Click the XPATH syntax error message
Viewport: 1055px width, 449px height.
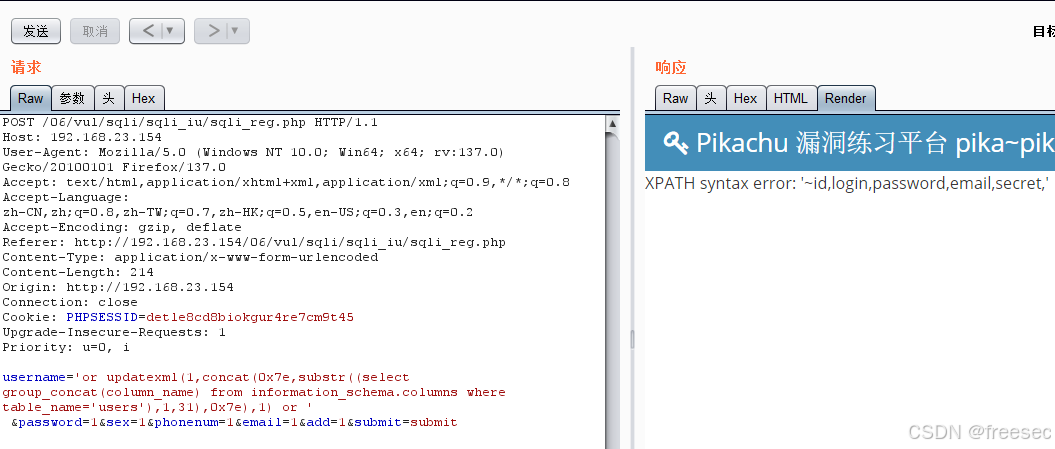[847, 183]
